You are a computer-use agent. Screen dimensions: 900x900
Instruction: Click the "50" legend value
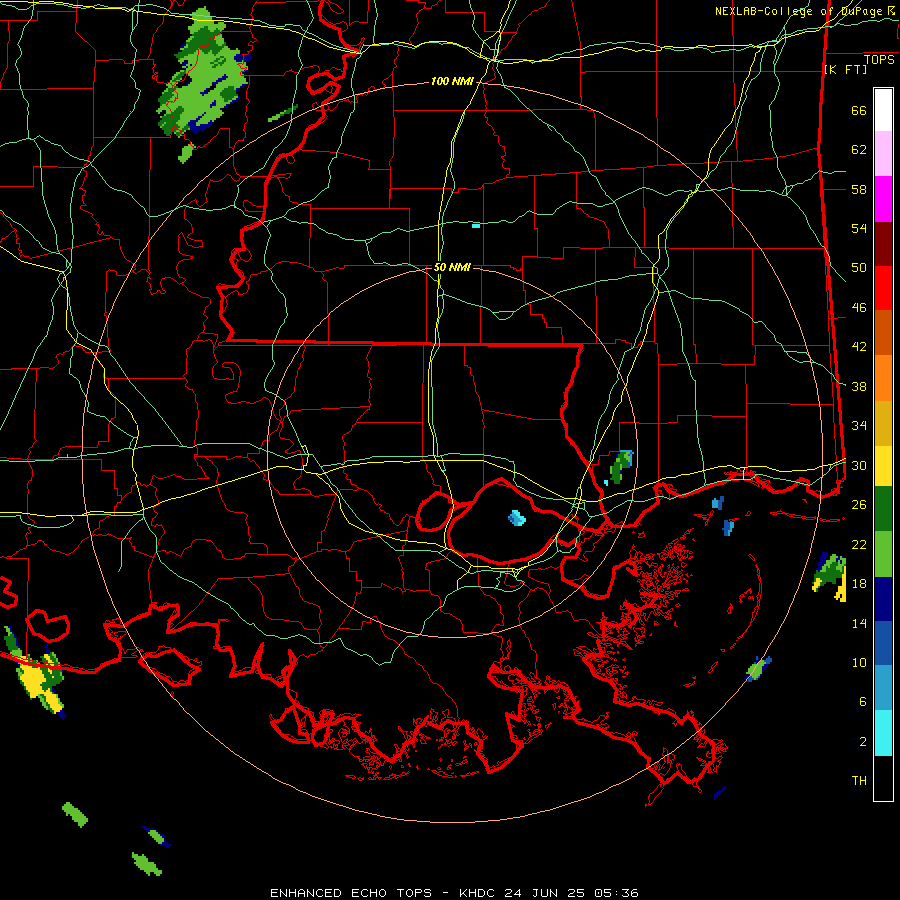[x=859, y=268]
